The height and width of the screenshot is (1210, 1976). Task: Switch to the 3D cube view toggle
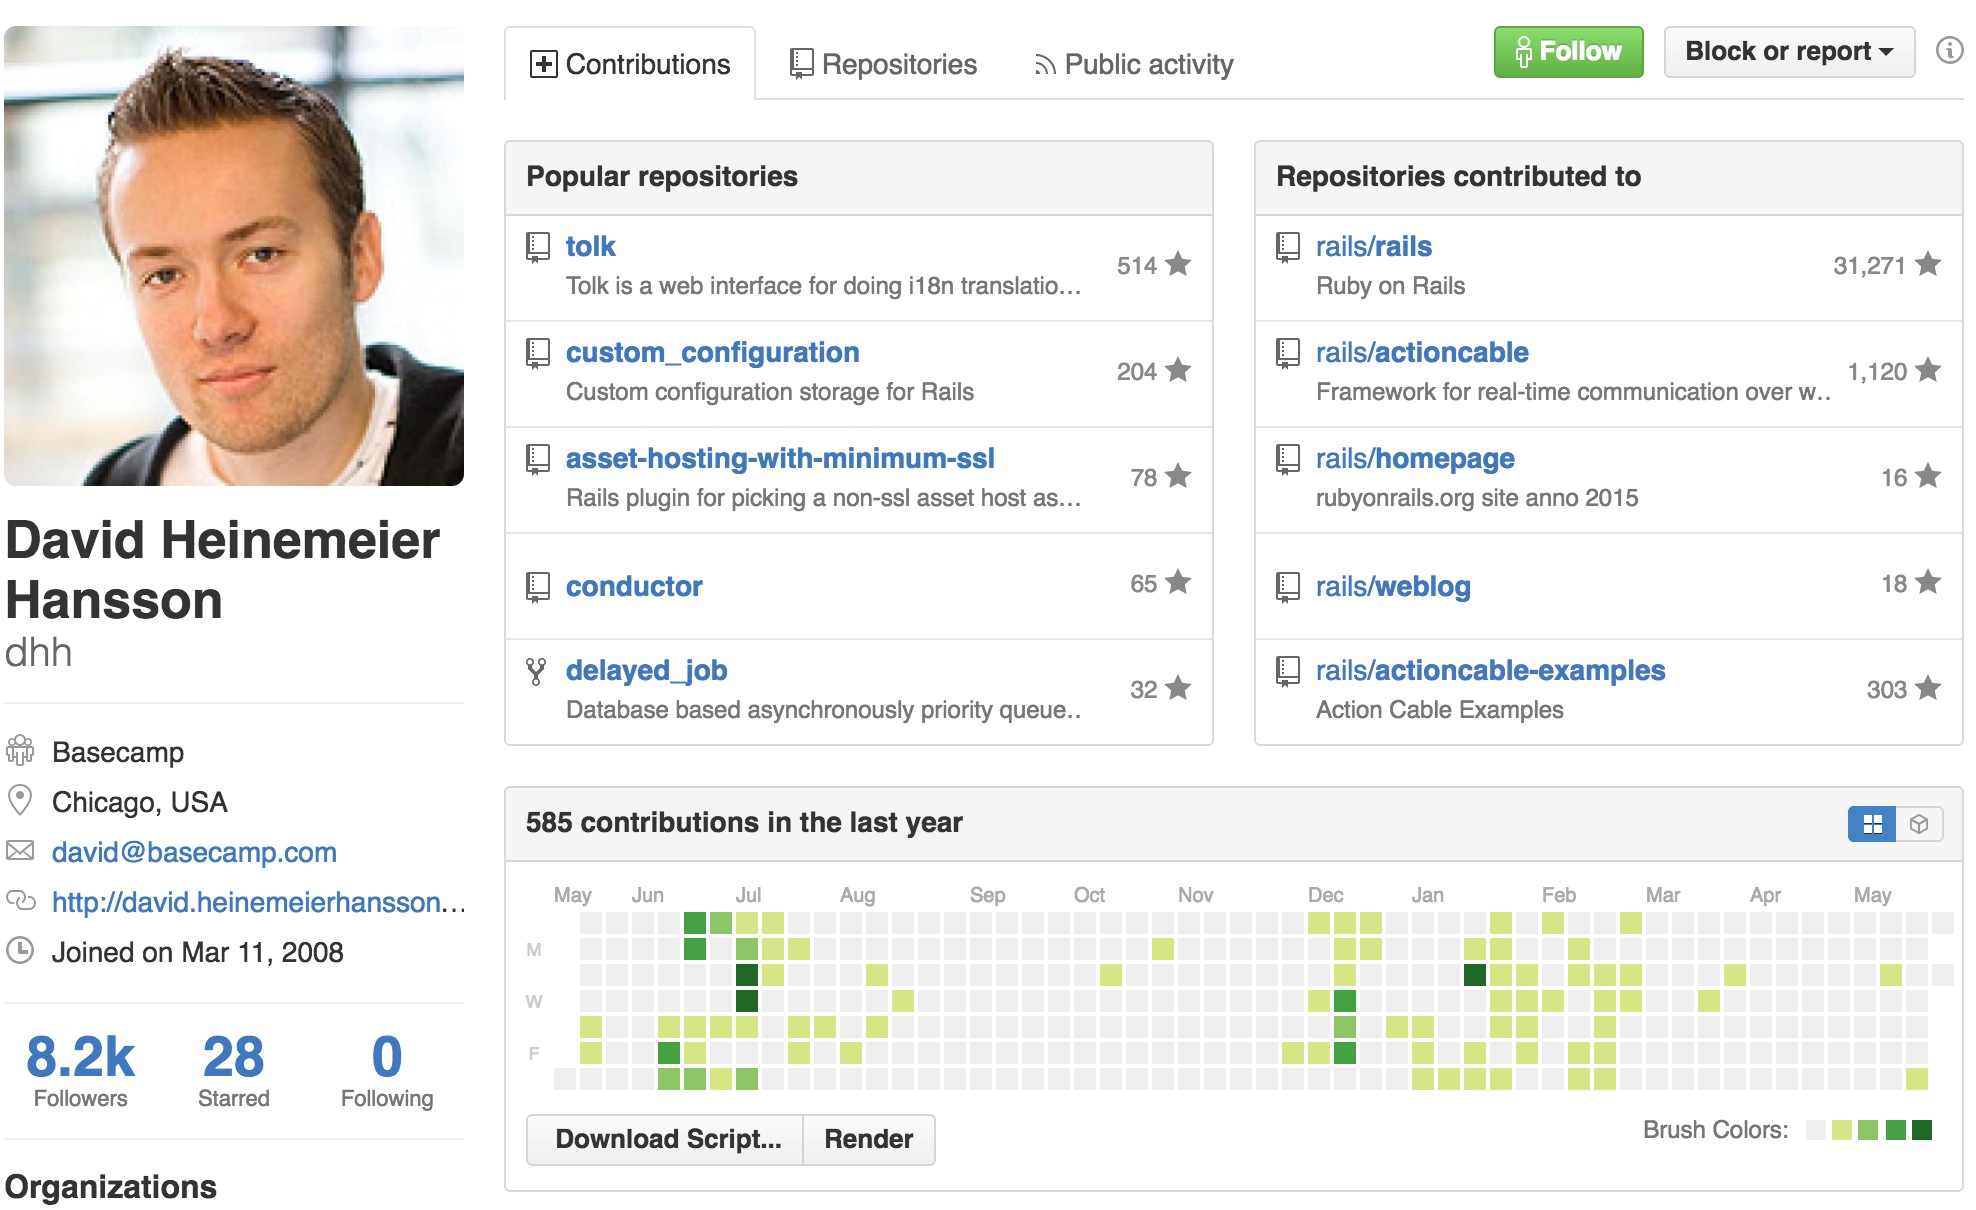[x=1919, y=824]
